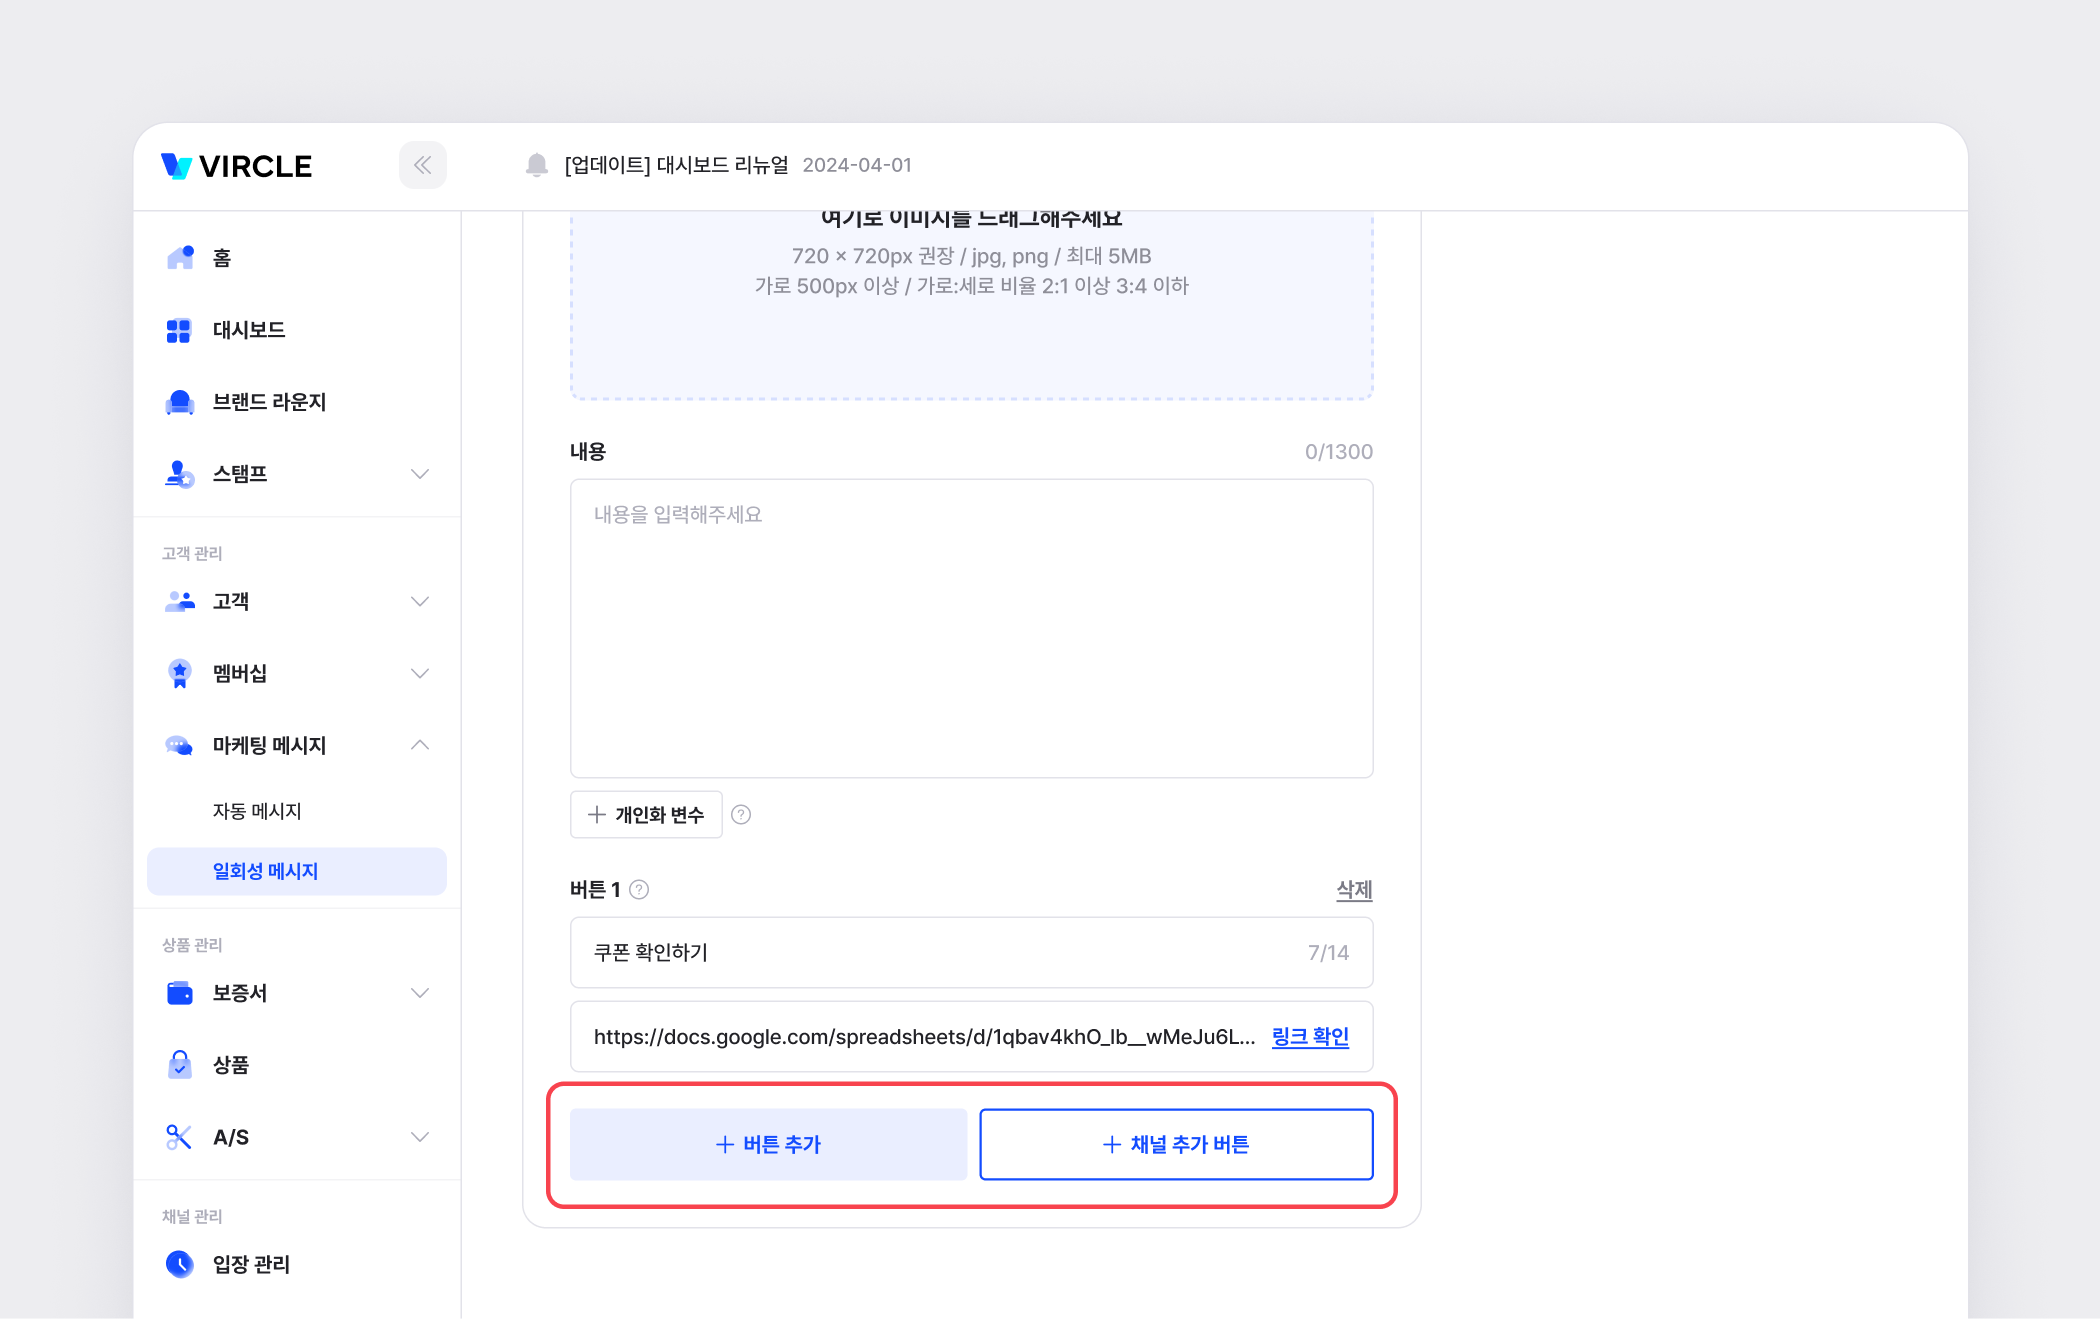The width and height of the screenshot is (2100, 1319).
Task: Click the 링크 확인 link
Action: tap(1310, 1037)
